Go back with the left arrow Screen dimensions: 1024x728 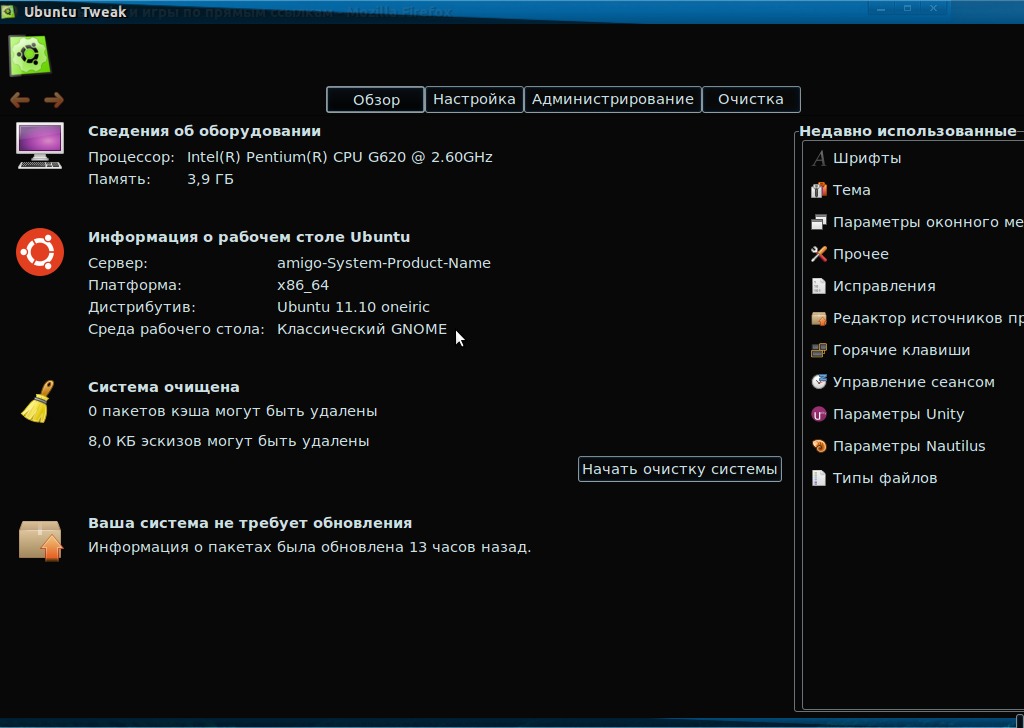20,100
